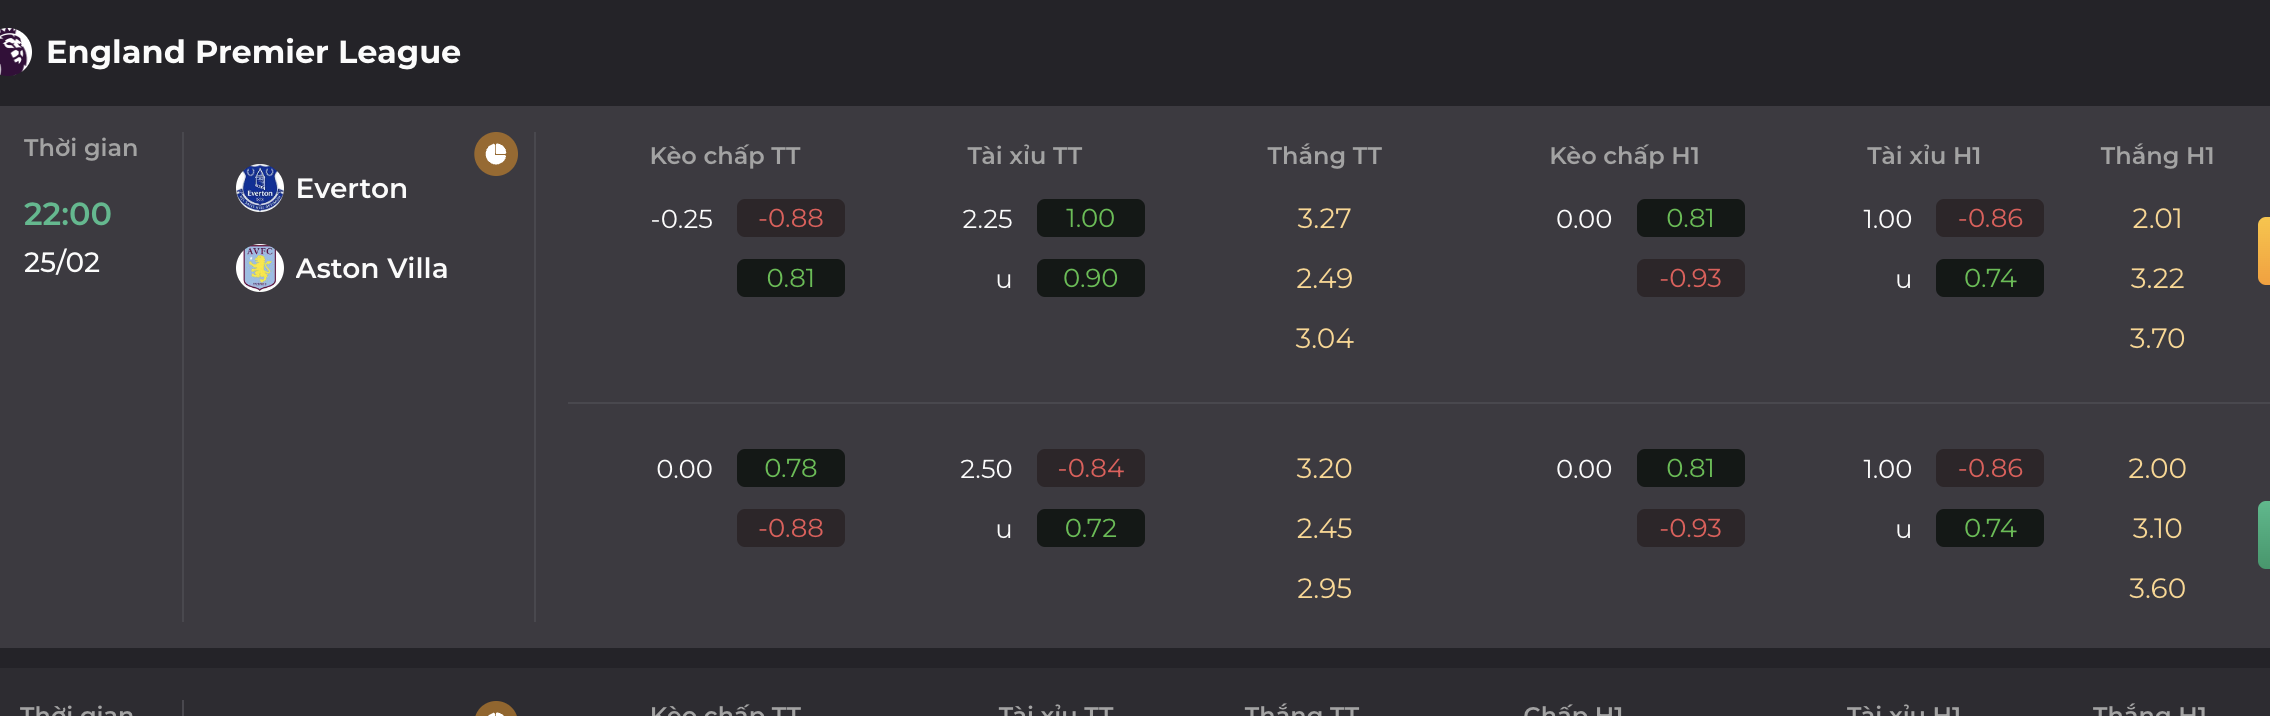Image resolution: width=2270 pixels, height=716 pixels.
Task: Select the full-time draw odds 3.04
Action: [1324, 338]
